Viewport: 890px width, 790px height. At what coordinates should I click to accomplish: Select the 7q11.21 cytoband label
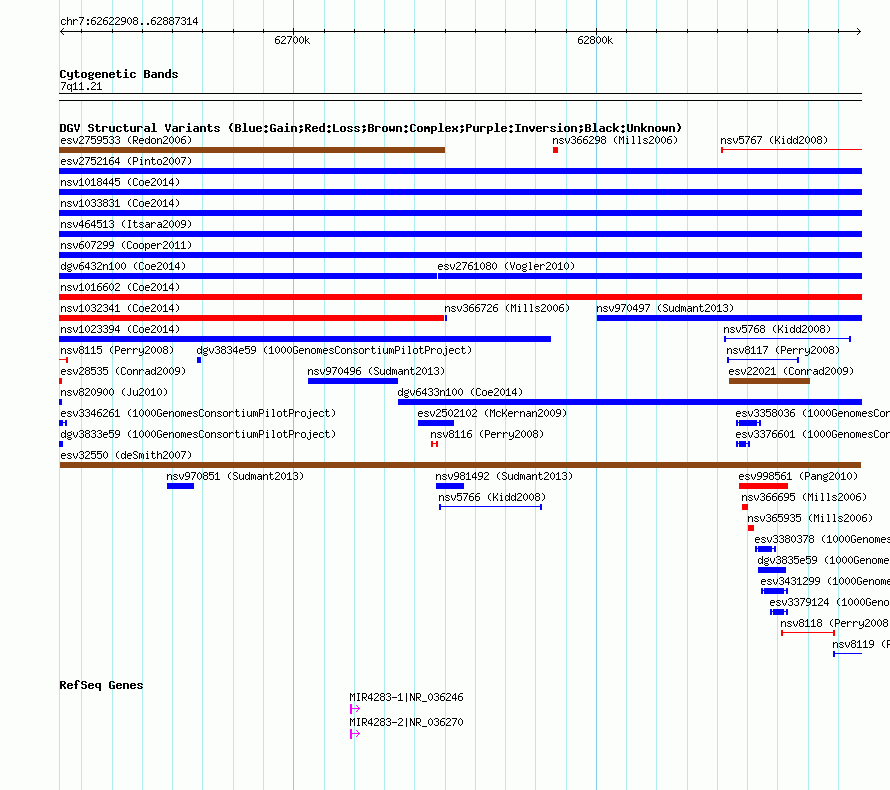coord(81,86)
